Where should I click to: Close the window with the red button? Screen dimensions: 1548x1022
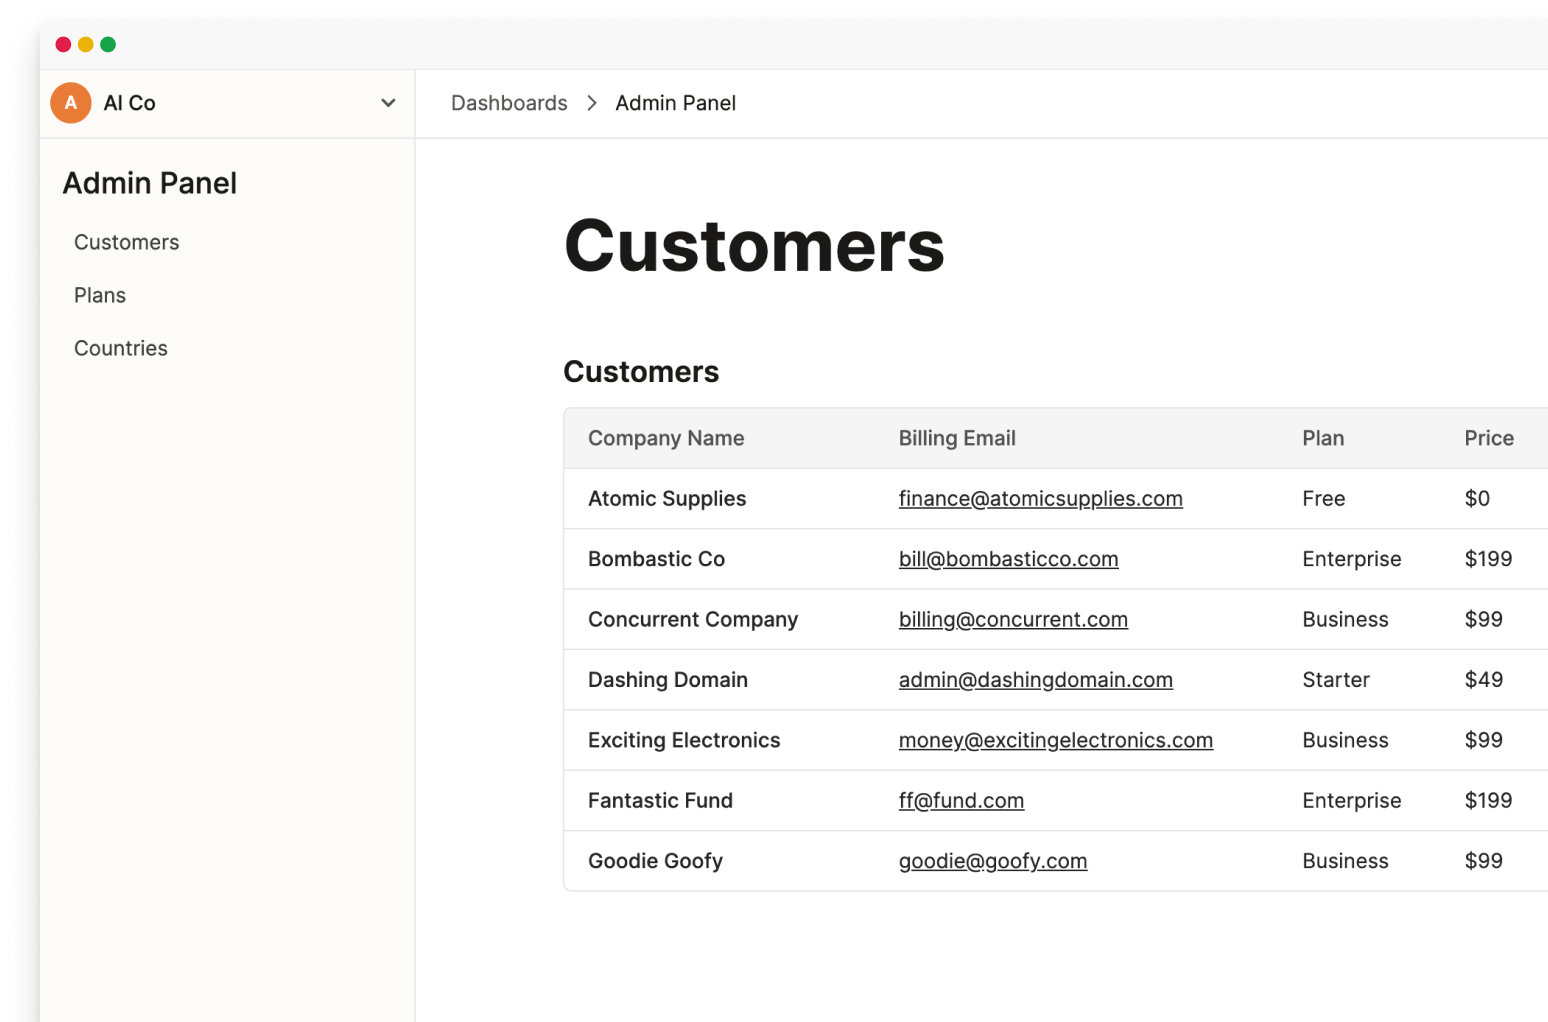click(63, 44)
